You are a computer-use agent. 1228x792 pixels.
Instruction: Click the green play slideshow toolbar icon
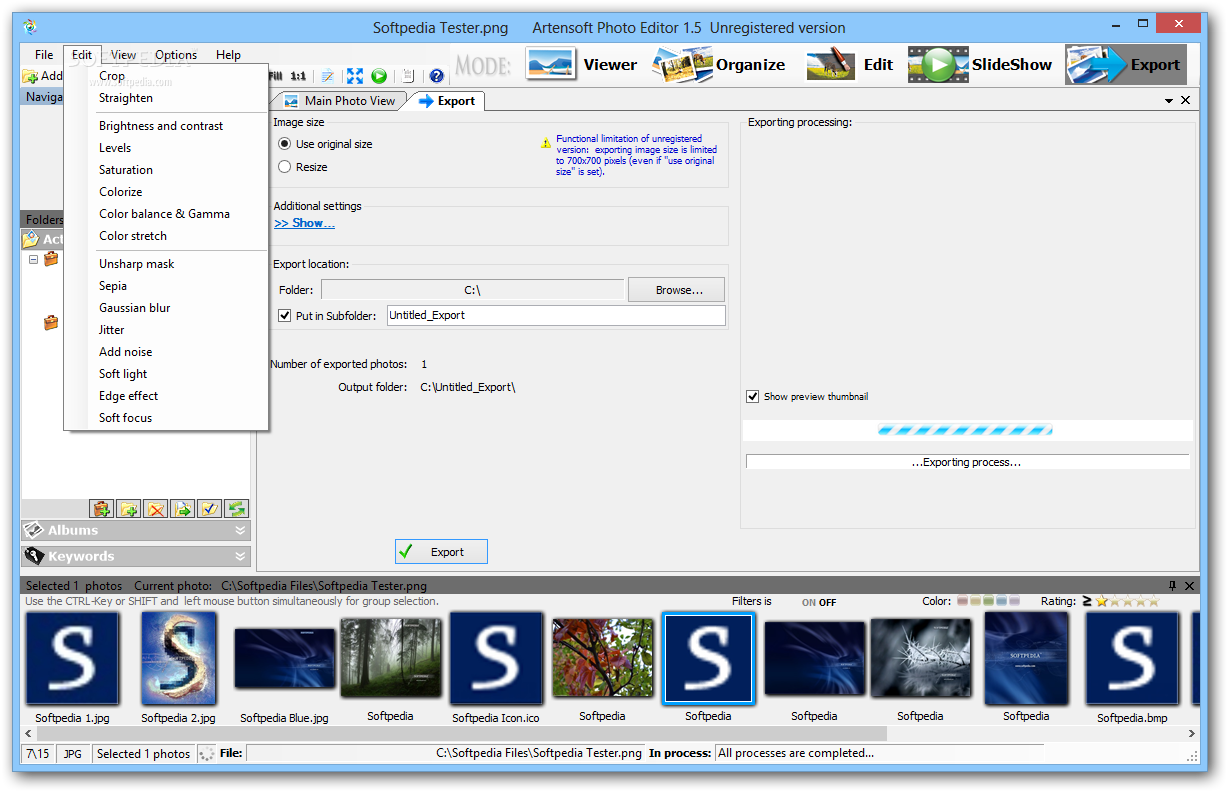(x=379, y=76)
